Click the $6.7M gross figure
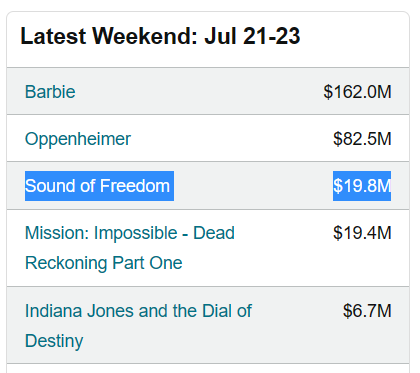The width and height of the screenshot is (420, 373). [367, 311]
